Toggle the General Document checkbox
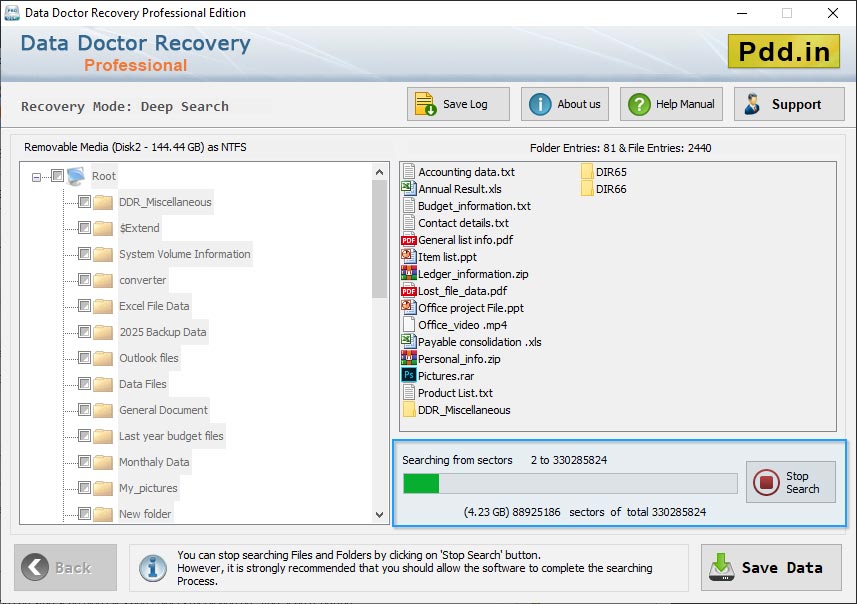 tap(84, 409)
